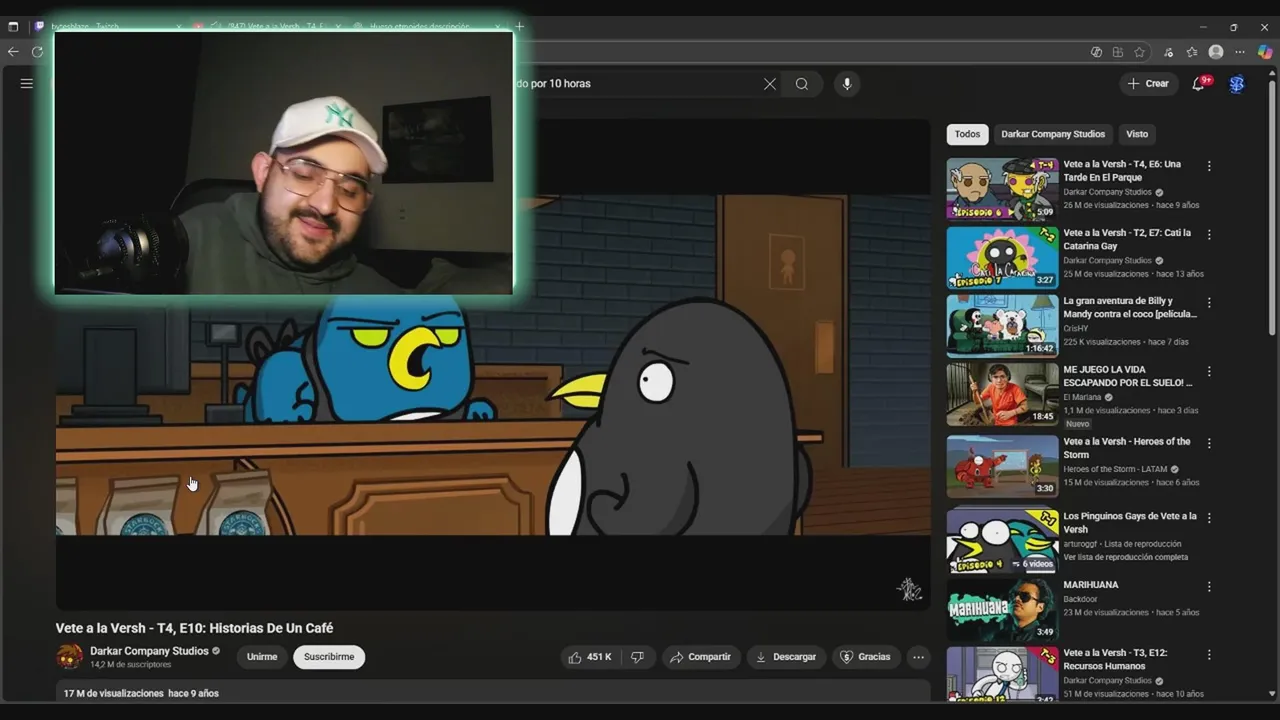The width and height of the screenshot is (1280, 720).
Task: Select the Visto filter chip
Action: point(1137,134)
